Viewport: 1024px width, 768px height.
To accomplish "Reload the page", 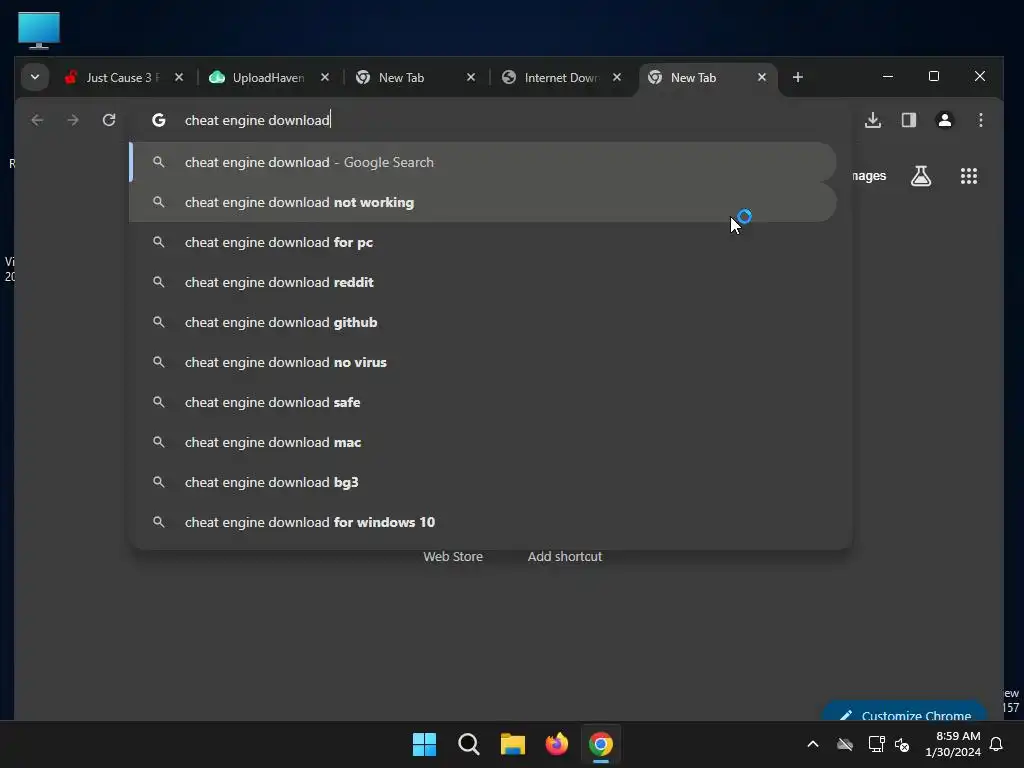I will pyautogui.click(x=109, y=120).
